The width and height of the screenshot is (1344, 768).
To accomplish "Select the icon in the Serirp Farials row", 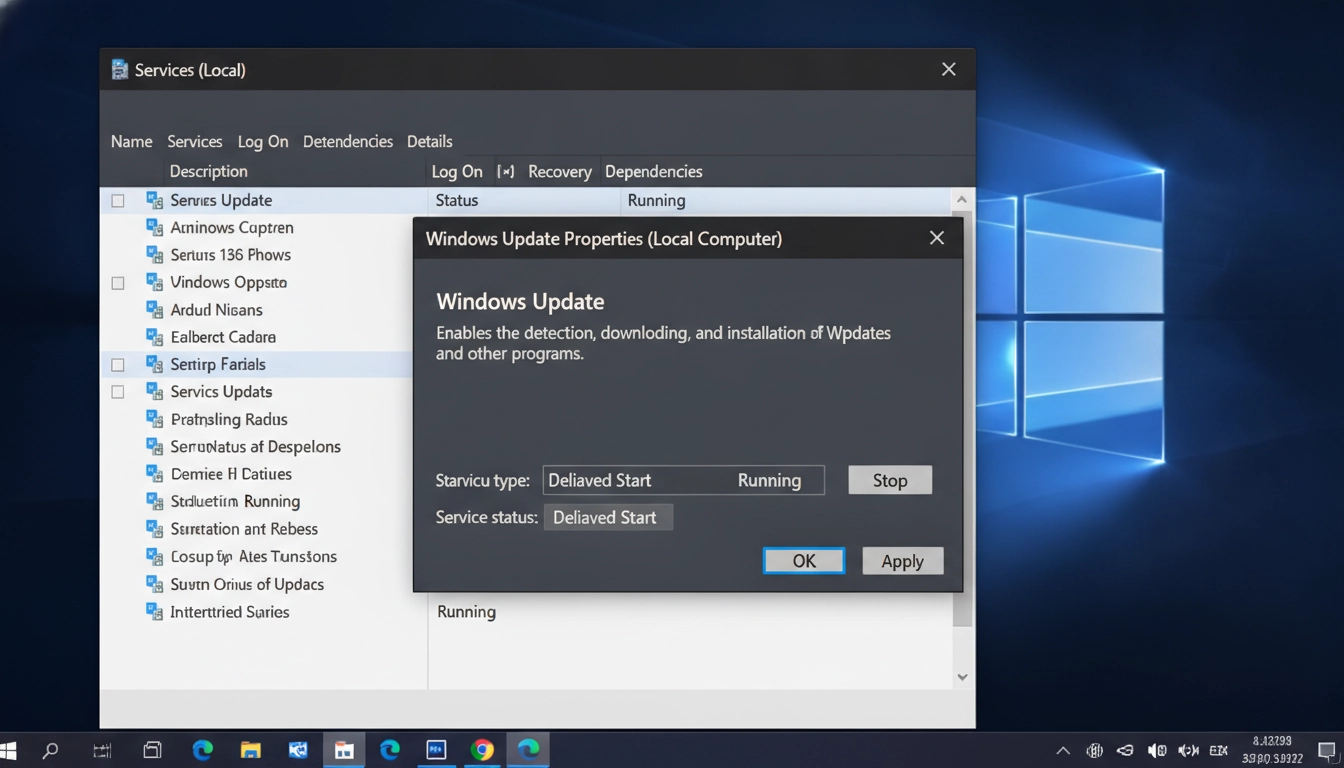I will [x=154, y=364].
